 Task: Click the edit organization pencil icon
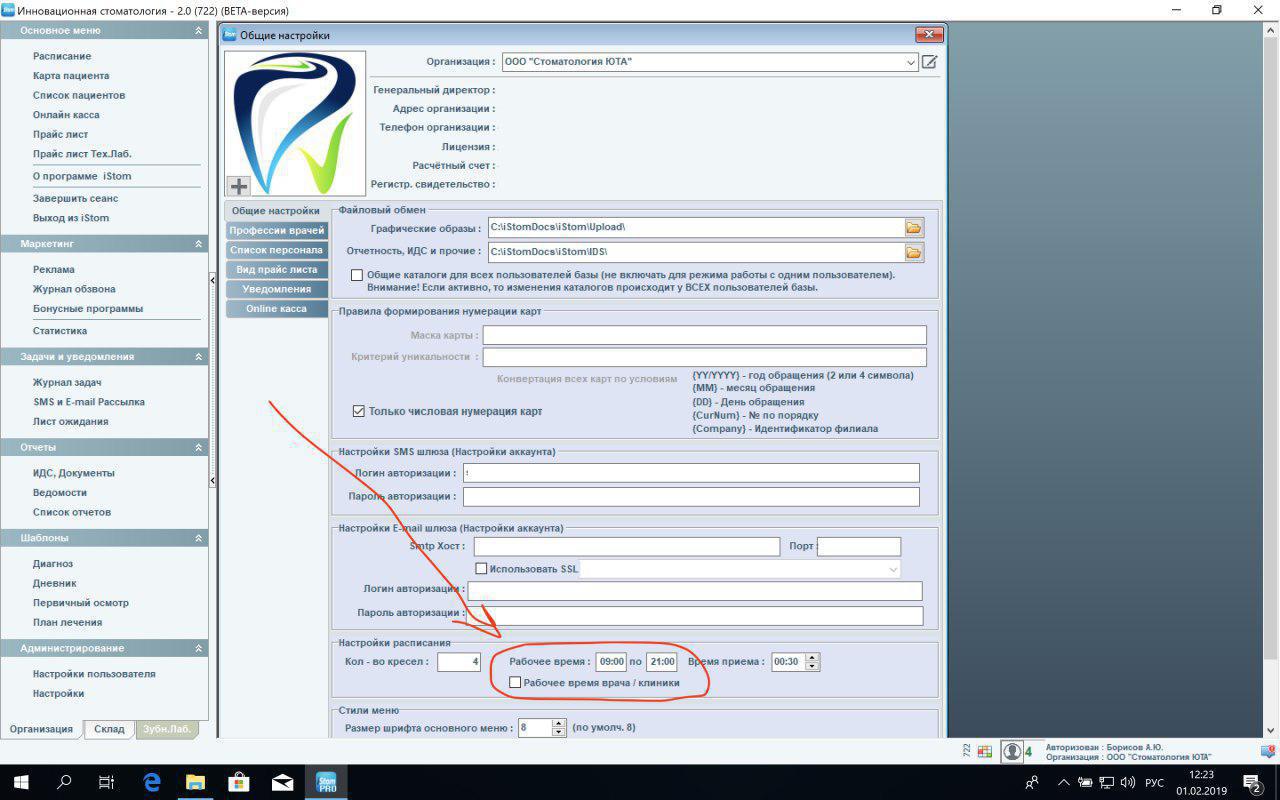click(929, 62)
